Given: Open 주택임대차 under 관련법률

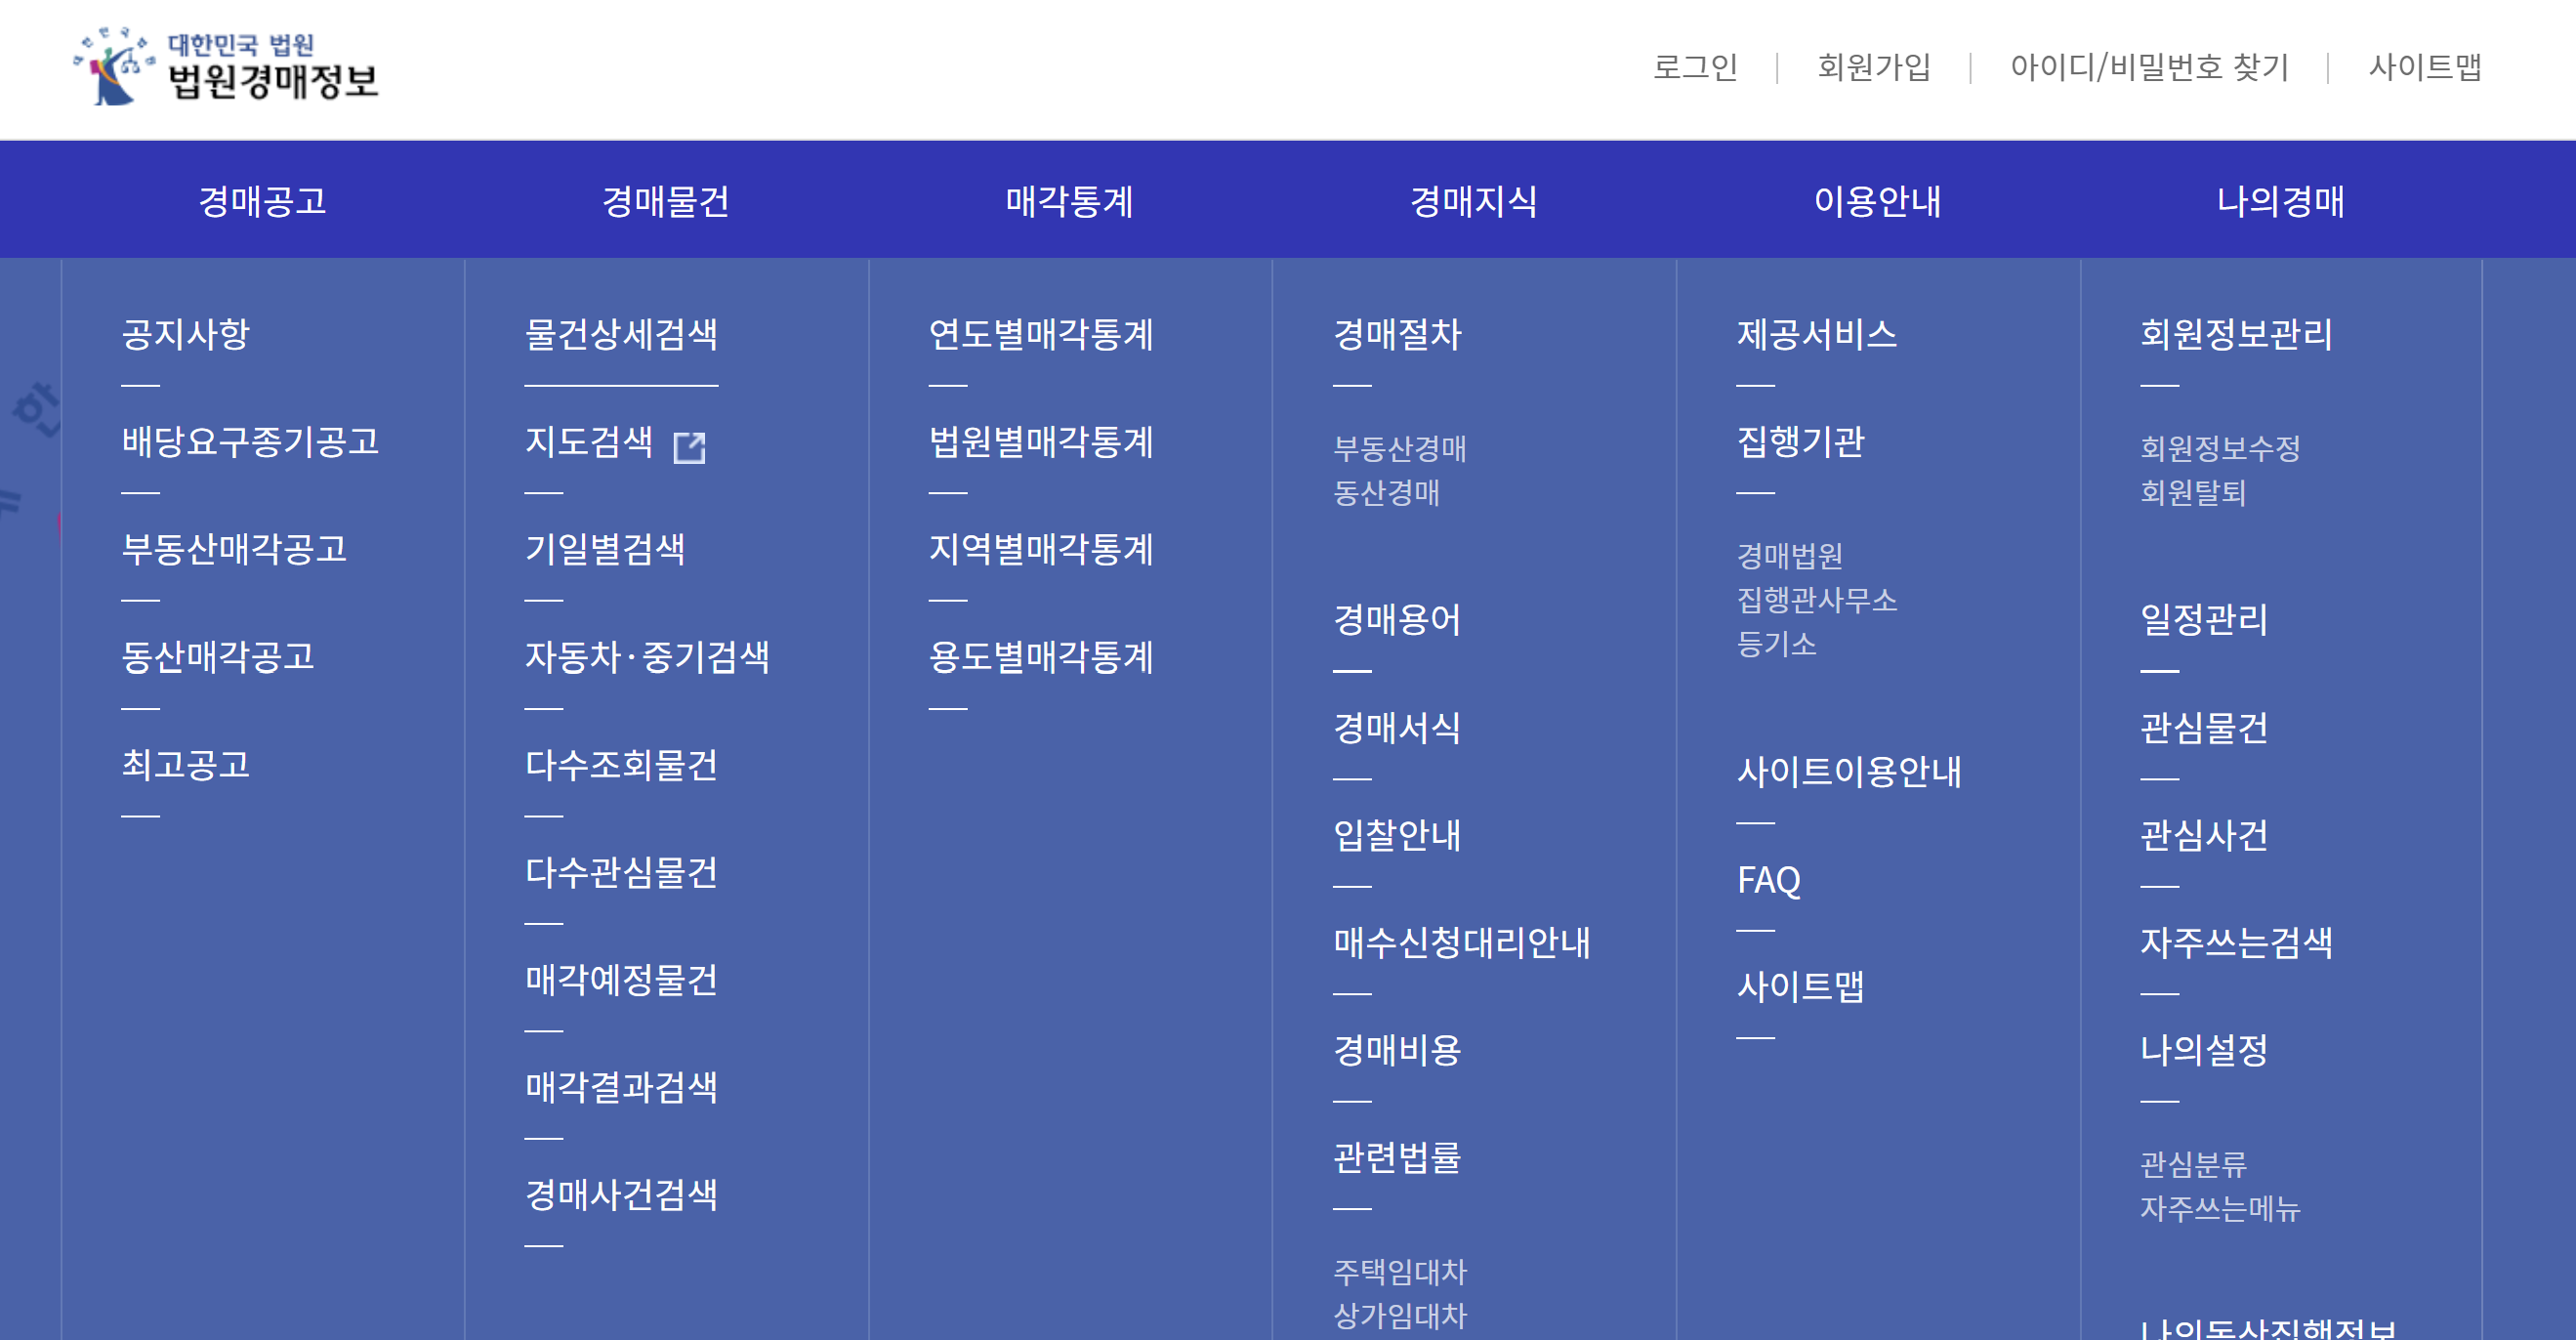Looking at the screenshot, I should coord(1400,1271).
